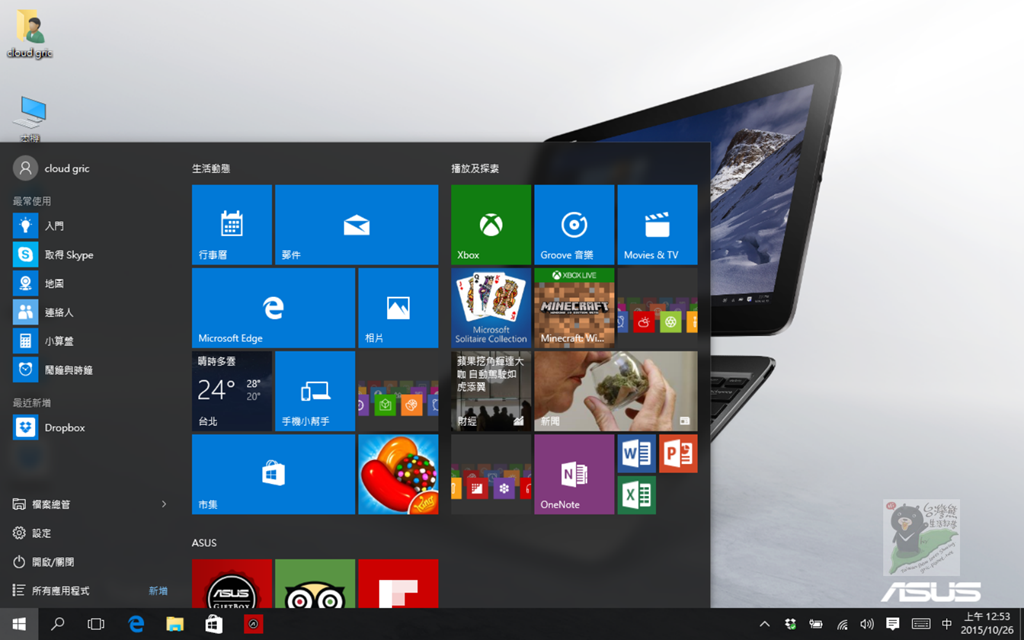This screenshot has height=640, width=1024.
Task: Show hidden system tray icons
Action: [765, 624]
